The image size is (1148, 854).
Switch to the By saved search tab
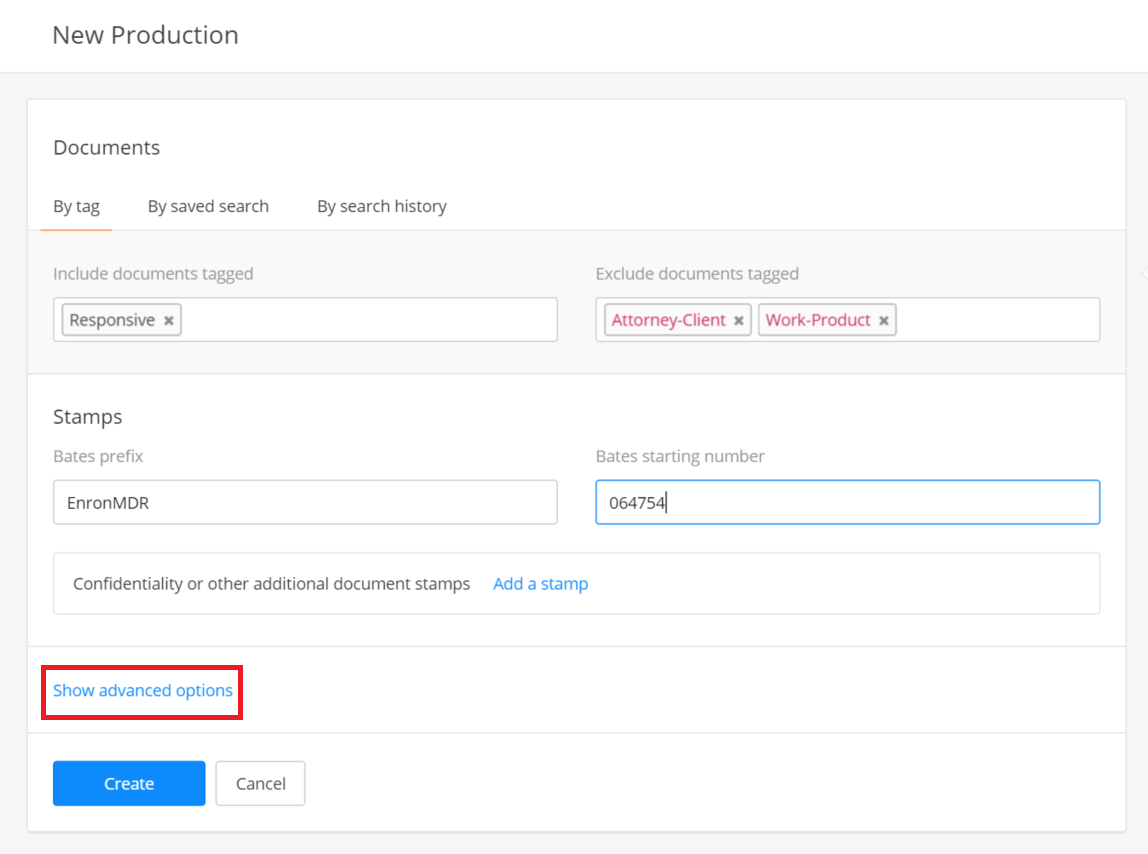click(208, 207)
